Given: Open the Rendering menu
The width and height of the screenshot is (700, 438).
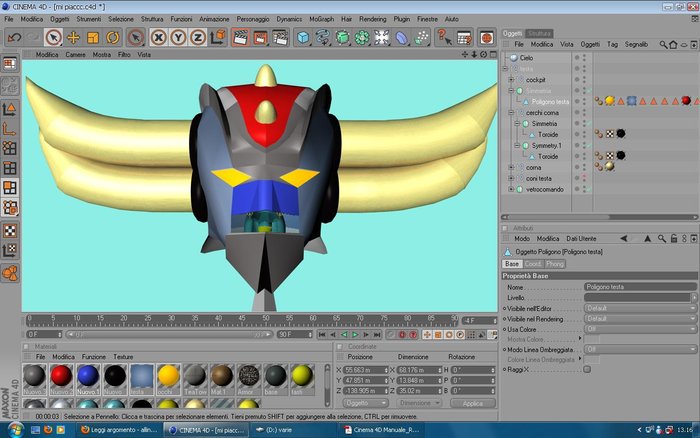Looking at the screenshot, I should 373,19.
